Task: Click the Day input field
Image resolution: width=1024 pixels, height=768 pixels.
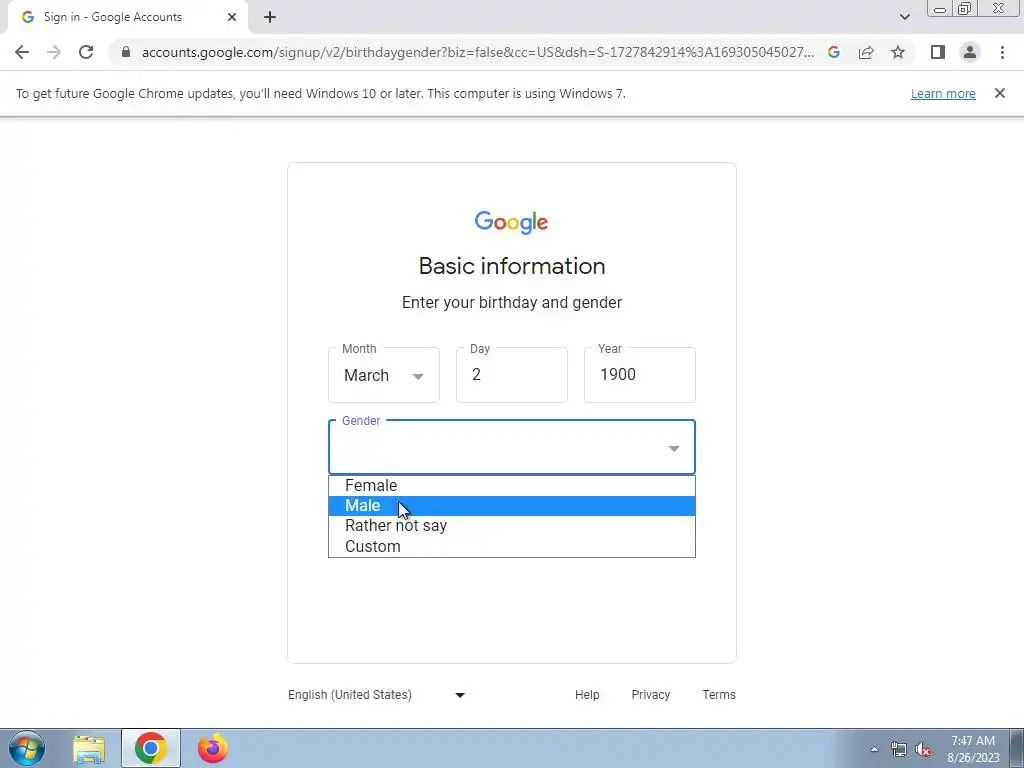Action: click(512, 375)
